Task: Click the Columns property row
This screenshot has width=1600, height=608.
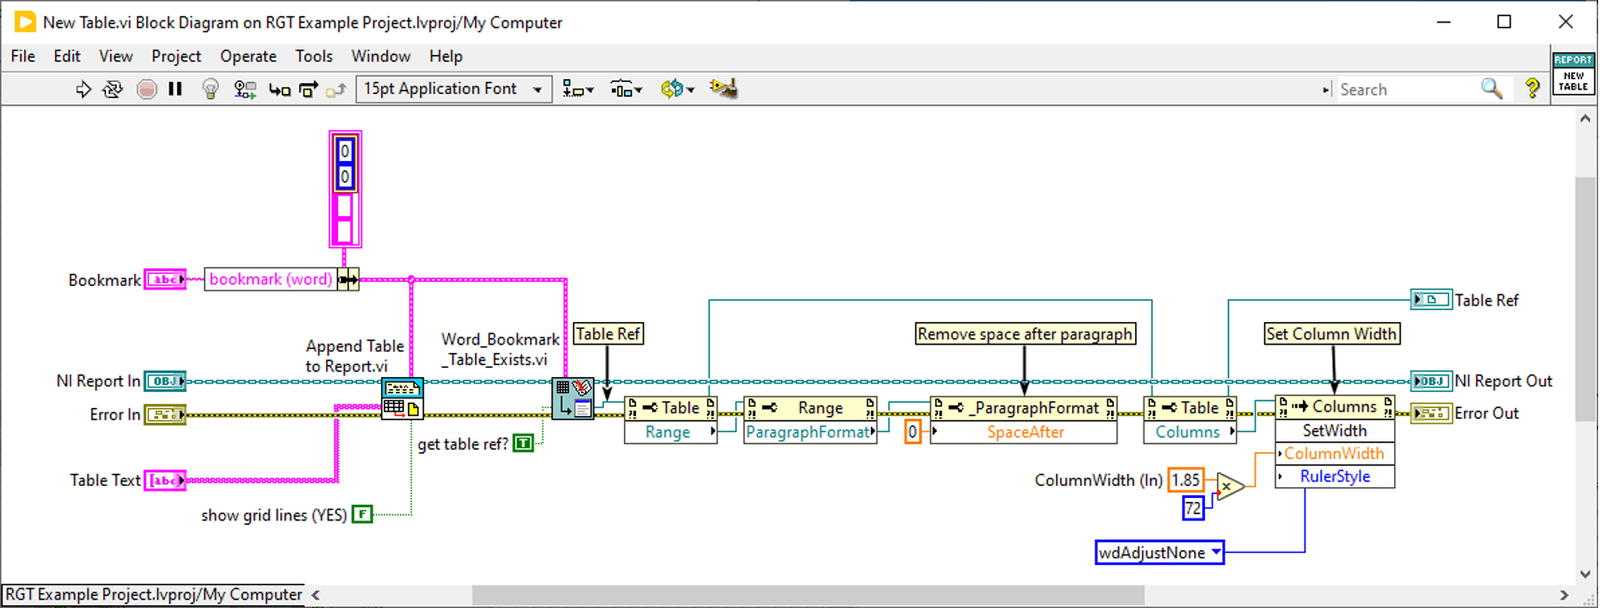Action: point(1190,432)
